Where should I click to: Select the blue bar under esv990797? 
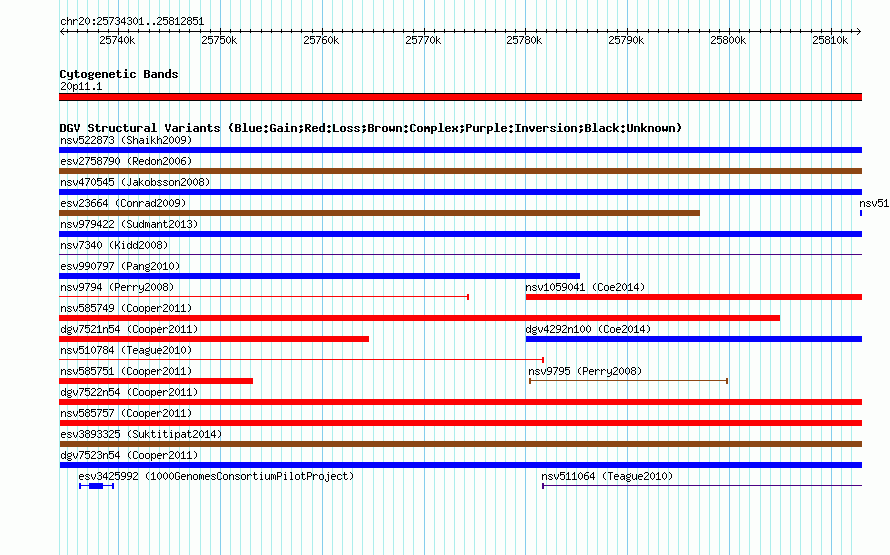pyautogui.click(x=320, y=276)
